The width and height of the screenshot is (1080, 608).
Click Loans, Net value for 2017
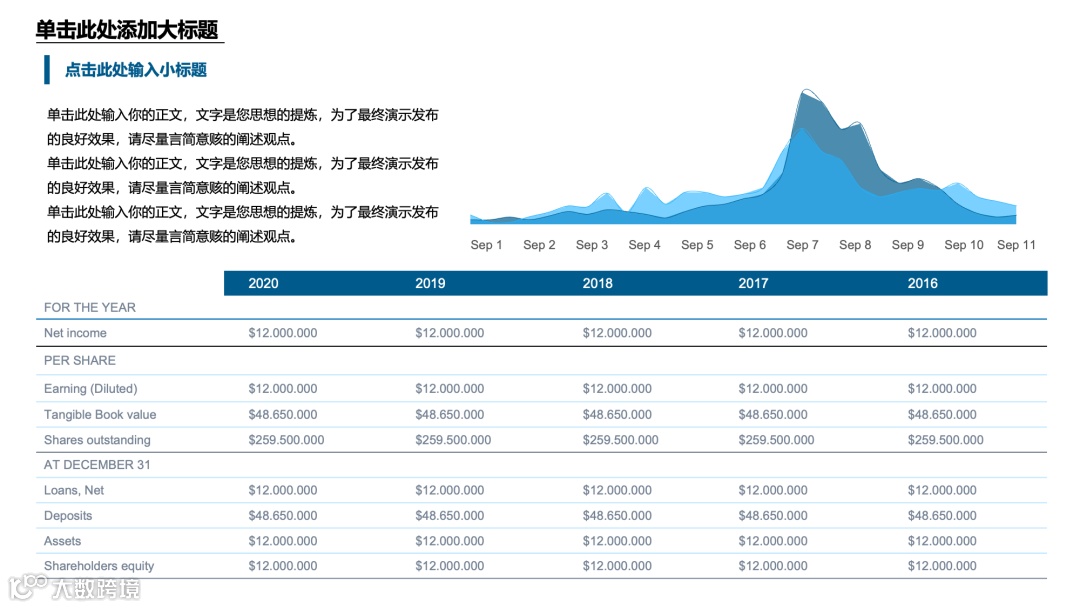(x=773, y=490)
